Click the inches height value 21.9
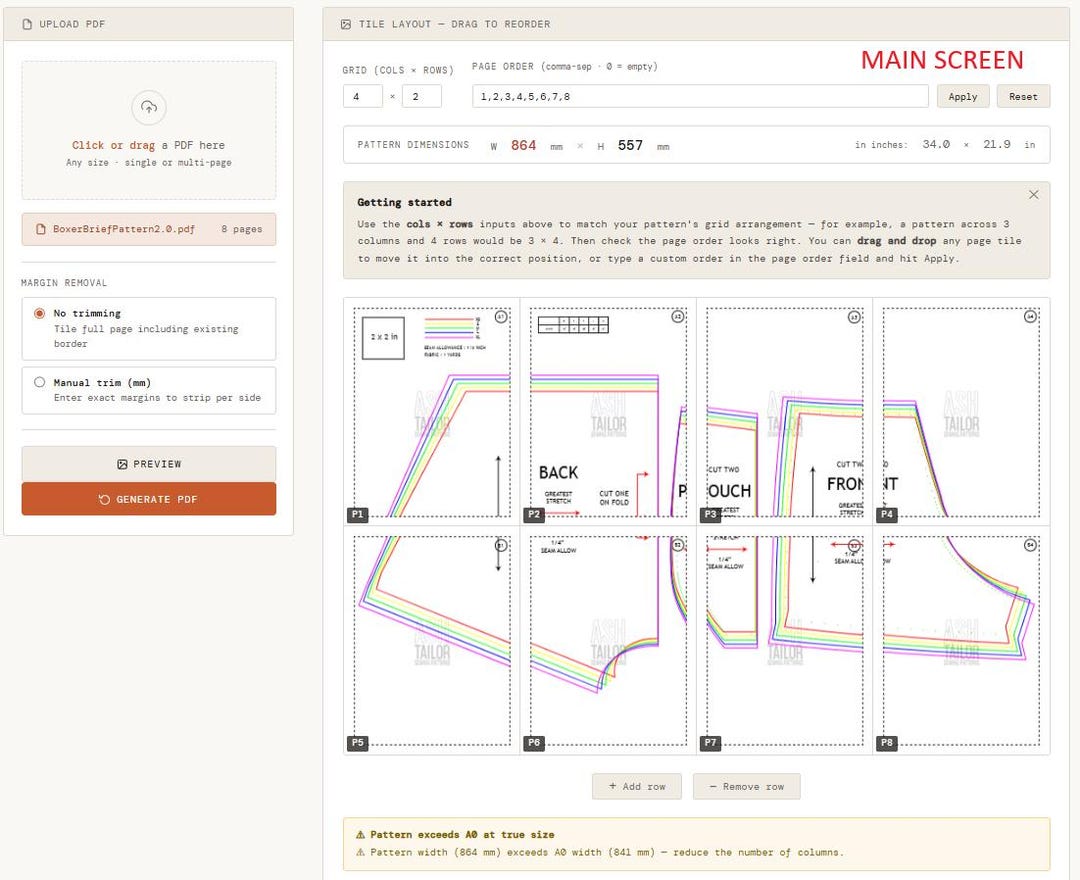 [997, 145]
